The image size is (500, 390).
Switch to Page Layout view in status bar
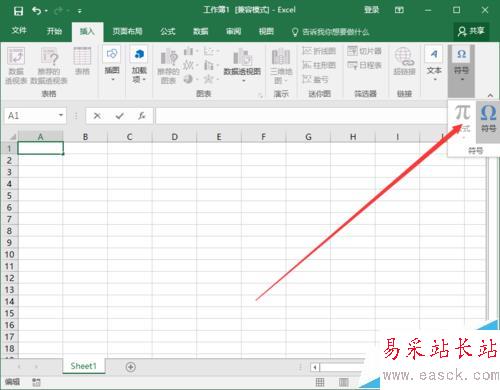click(343, 382)
